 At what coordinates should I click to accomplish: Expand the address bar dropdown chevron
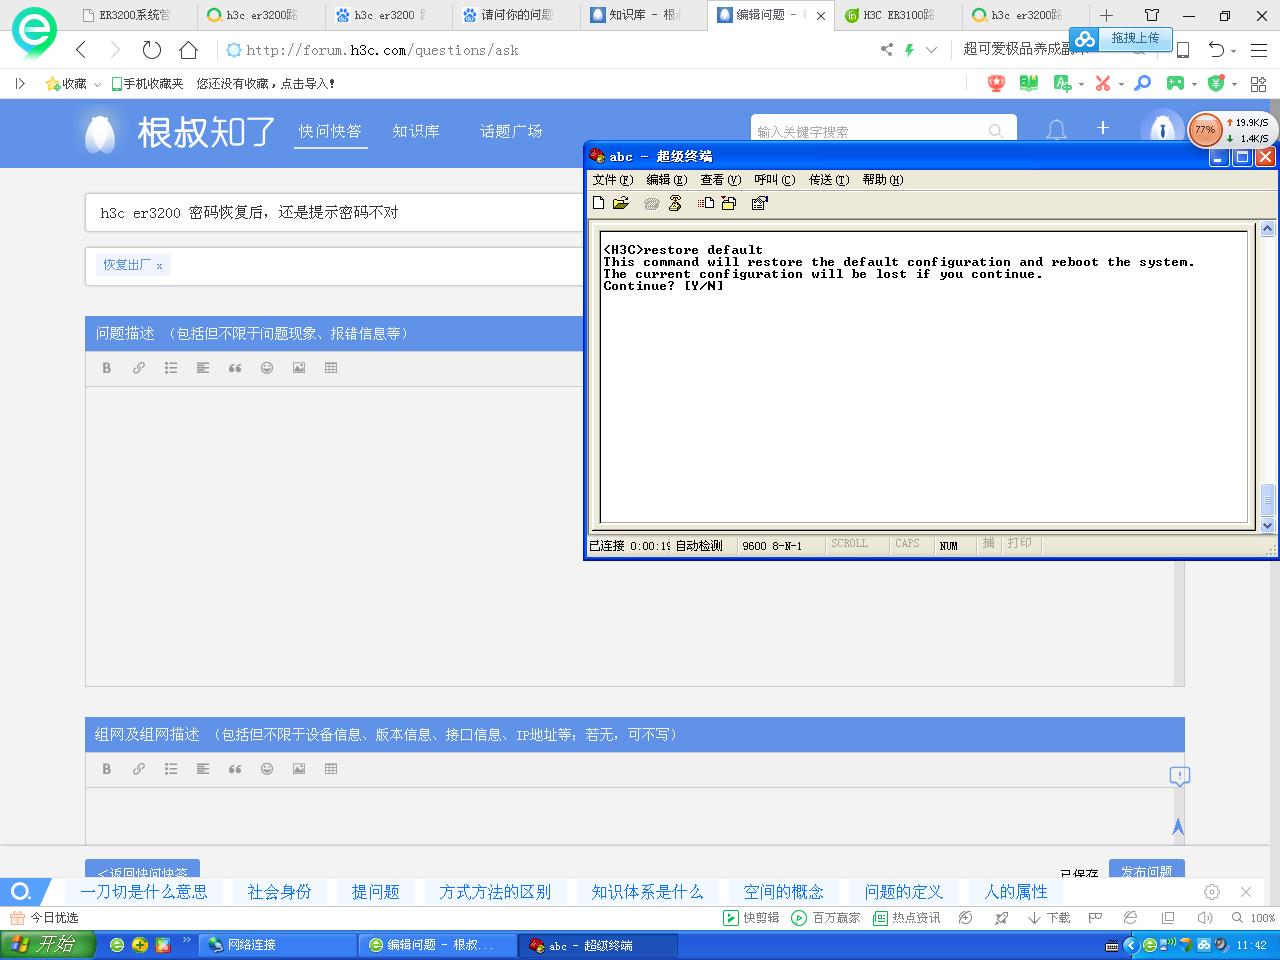[932, 50]
